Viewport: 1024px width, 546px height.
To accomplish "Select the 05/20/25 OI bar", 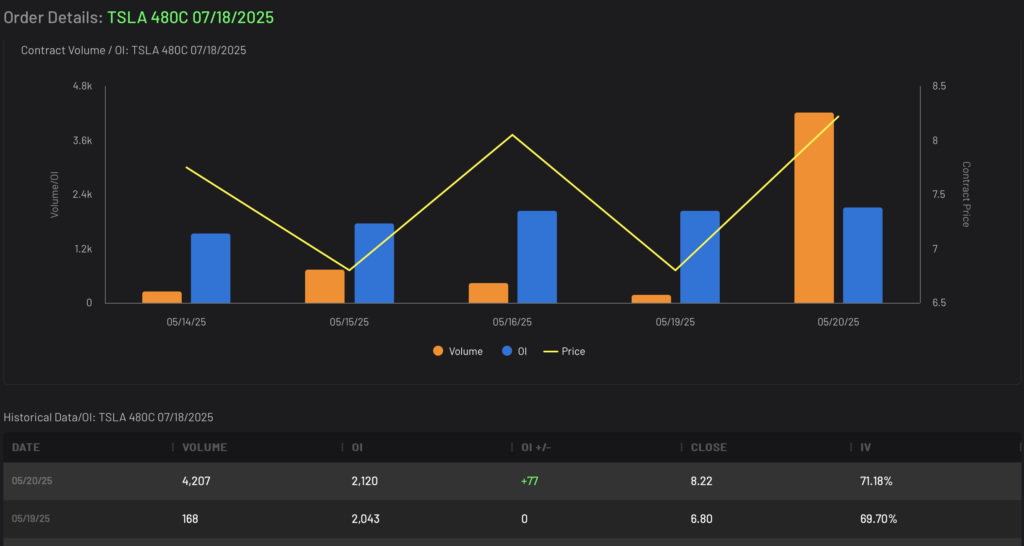I will pos(863,255).
